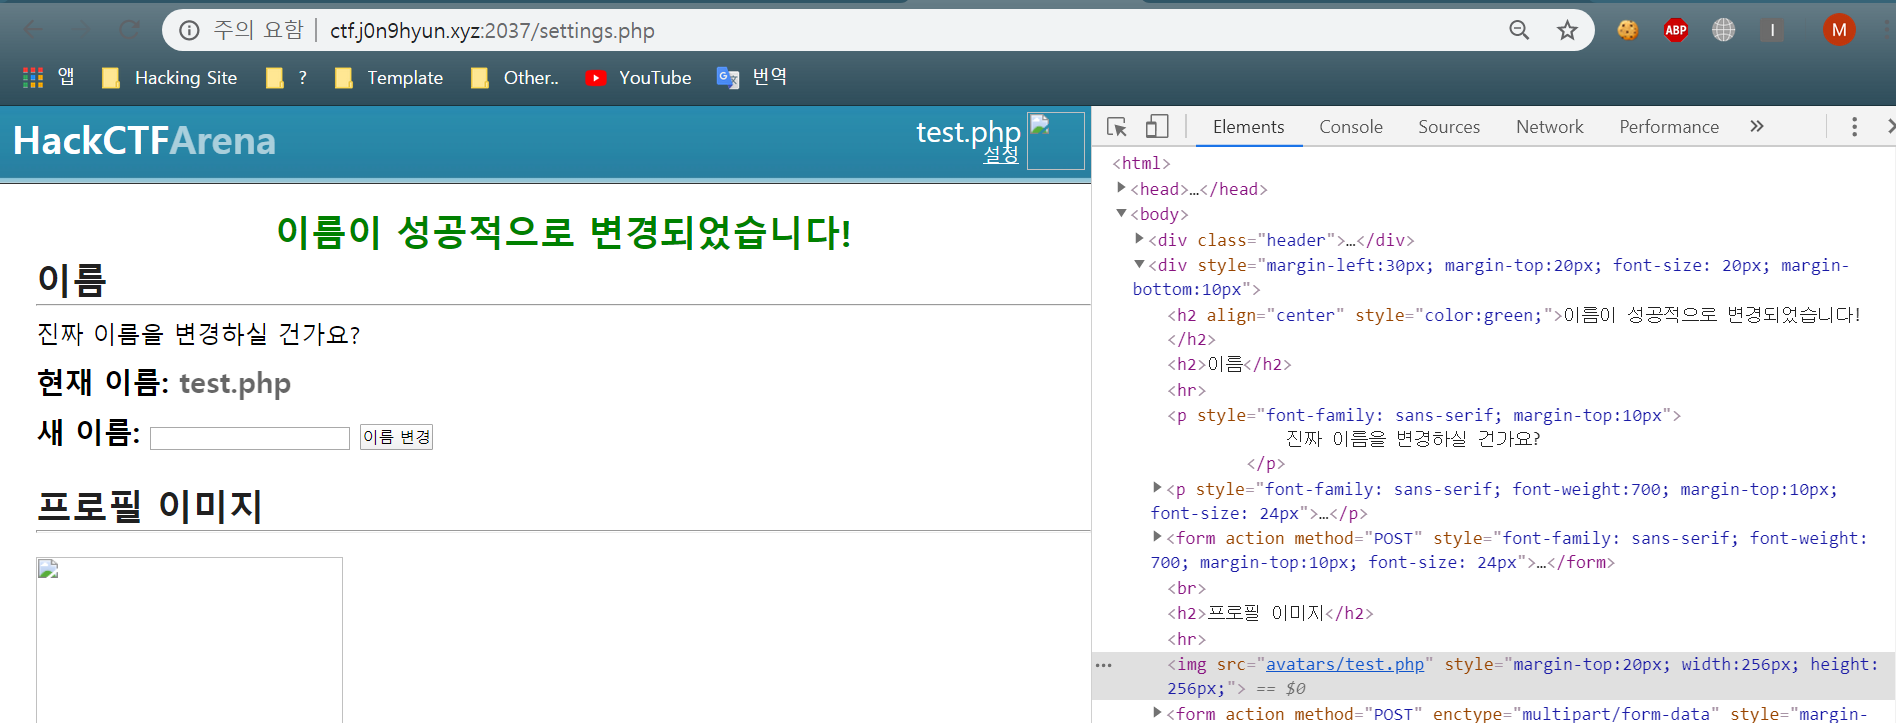Click the 이름 변경 button
This screenshot has width=1896, height=723.
396,437
